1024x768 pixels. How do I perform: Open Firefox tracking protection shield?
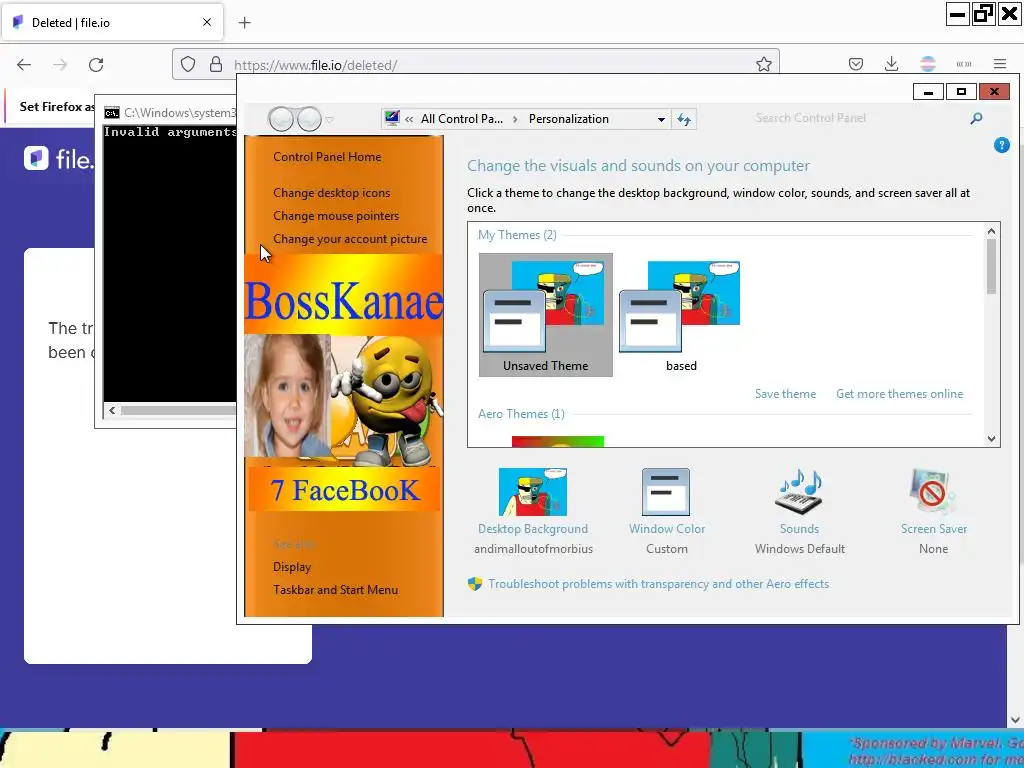(188, 64)
